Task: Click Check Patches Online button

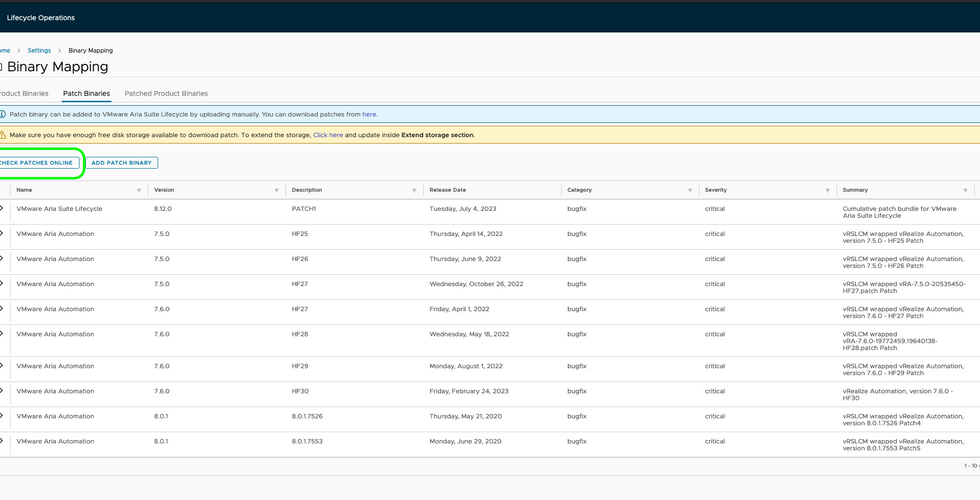Action: click(38, 163)
